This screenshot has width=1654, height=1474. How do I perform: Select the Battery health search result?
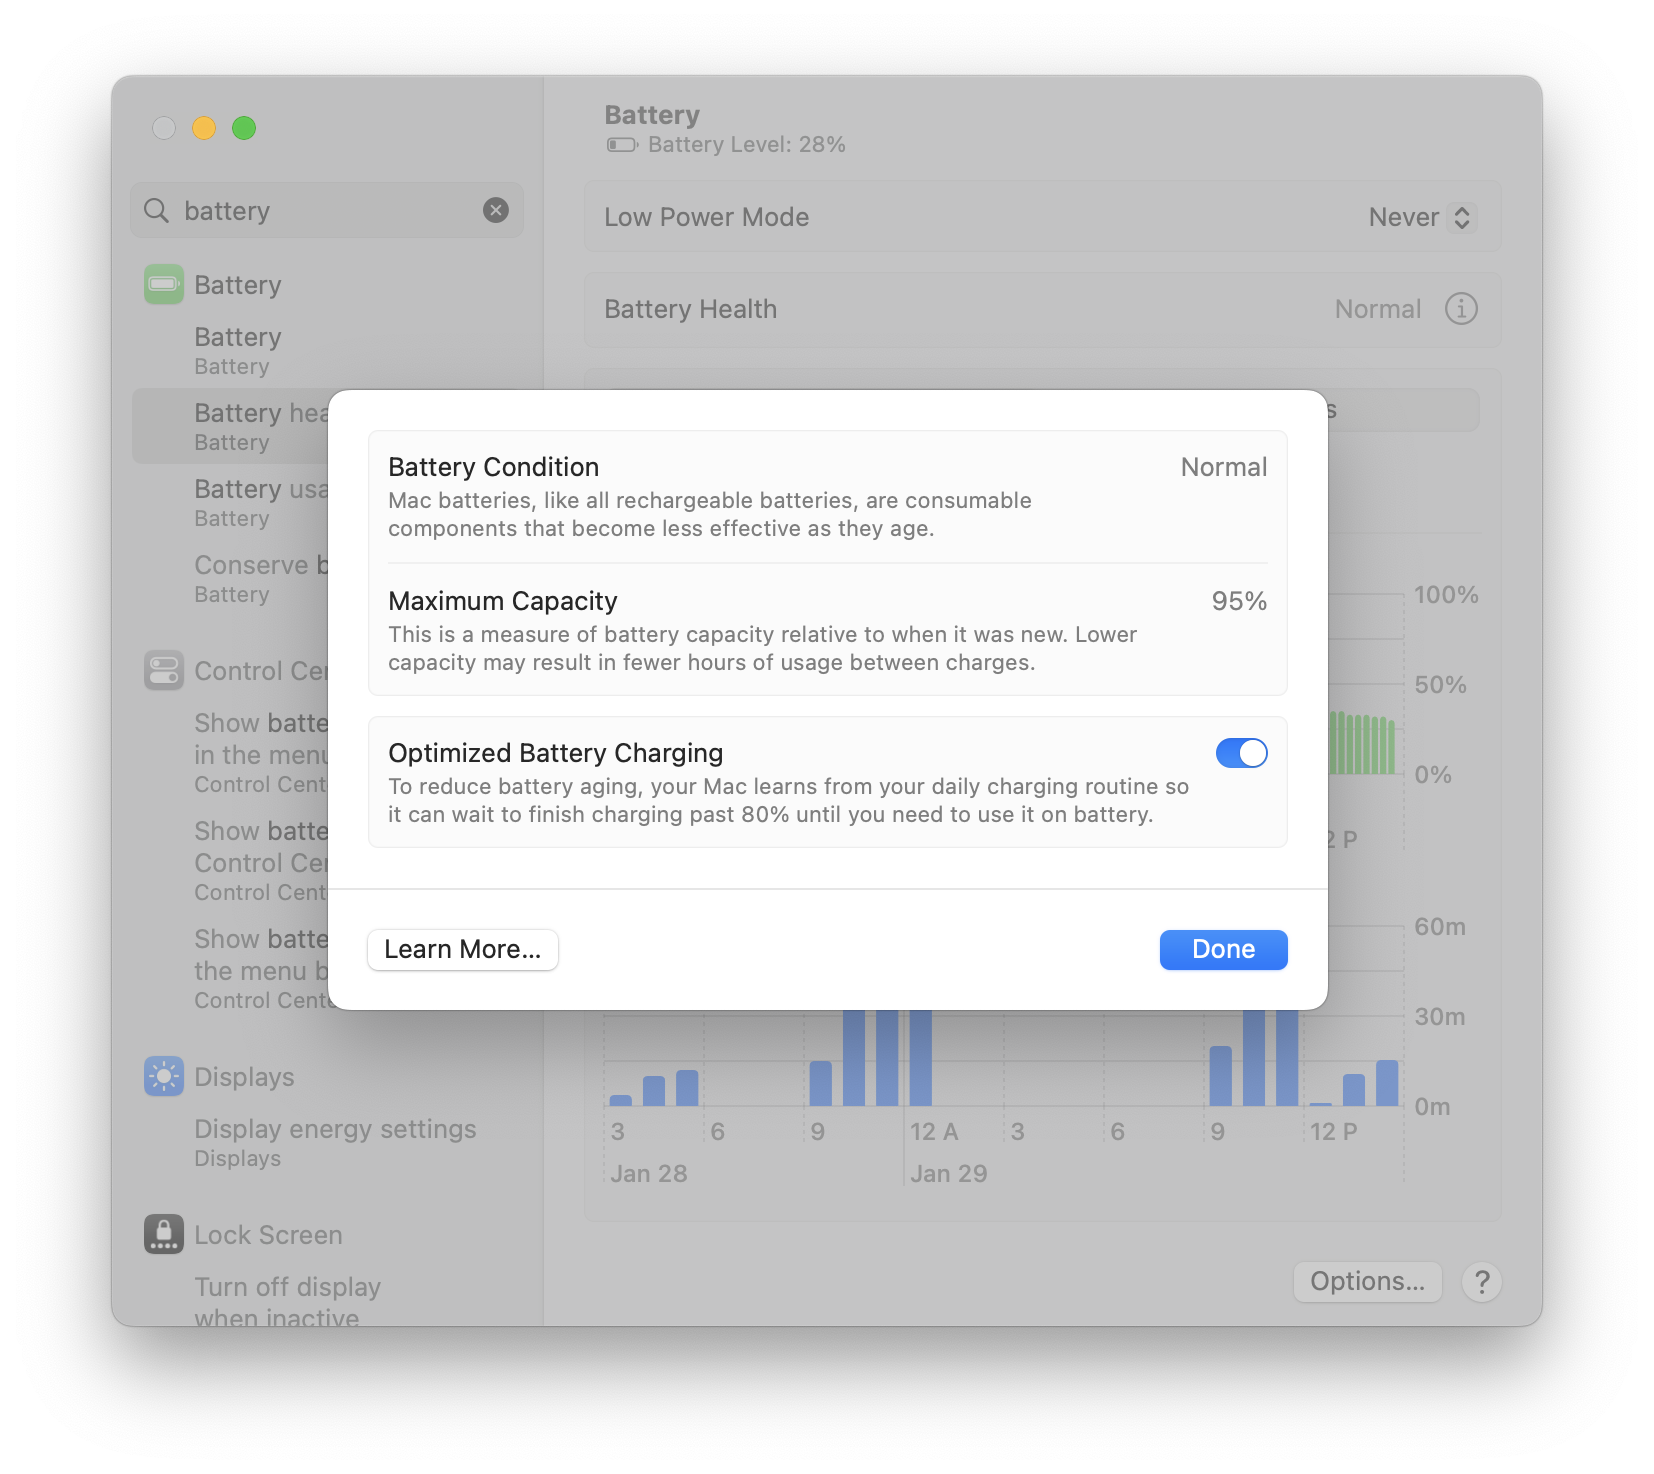pyautogui.click(x=232, y=426)
